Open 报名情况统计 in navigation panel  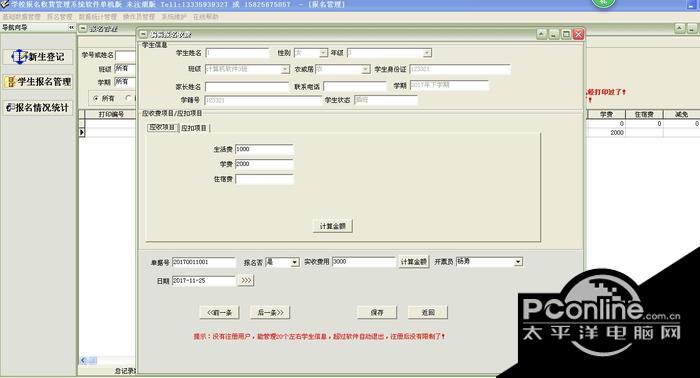[38, 108]
